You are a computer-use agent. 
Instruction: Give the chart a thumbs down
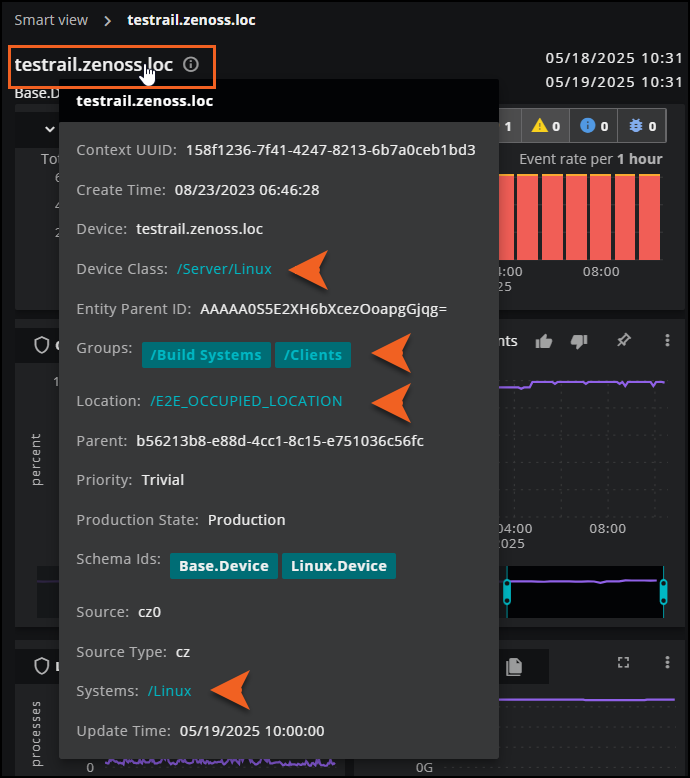(x=579, y=341)
